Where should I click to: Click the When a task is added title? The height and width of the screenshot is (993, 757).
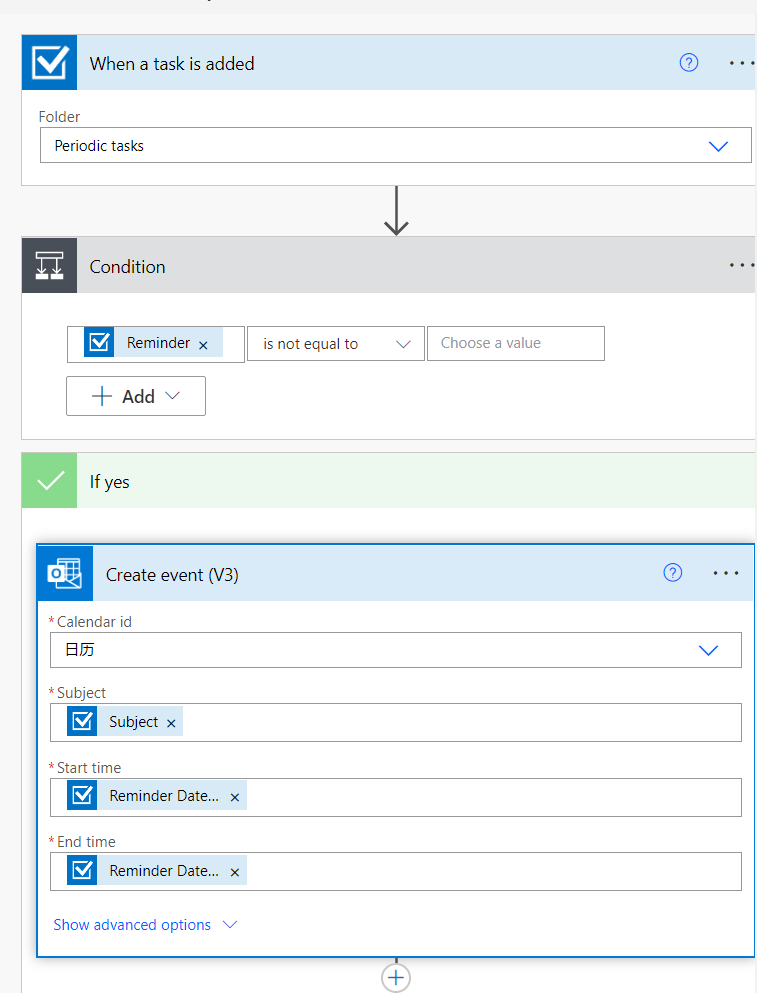point(172,64)
